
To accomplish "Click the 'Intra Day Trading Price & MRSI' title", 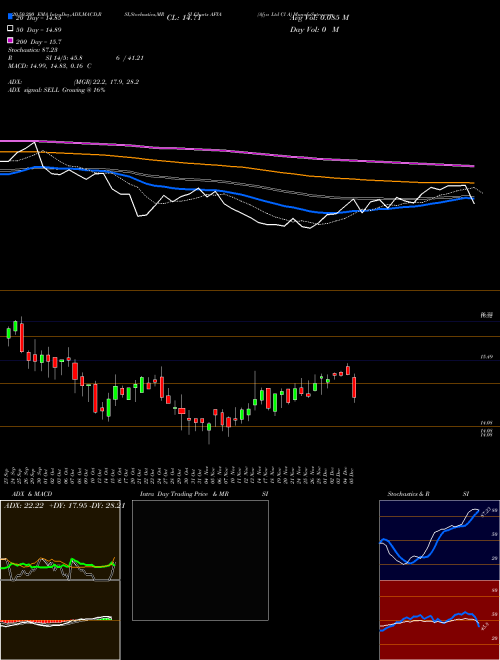I will [x=204, y=494].
